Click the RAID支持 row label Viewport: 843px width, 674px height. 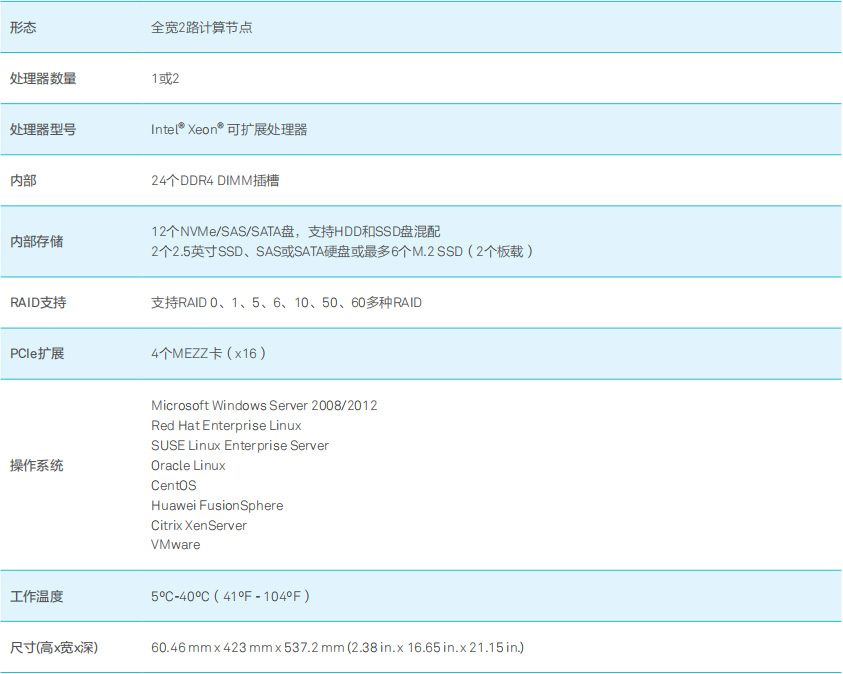[x=38, y=302]
